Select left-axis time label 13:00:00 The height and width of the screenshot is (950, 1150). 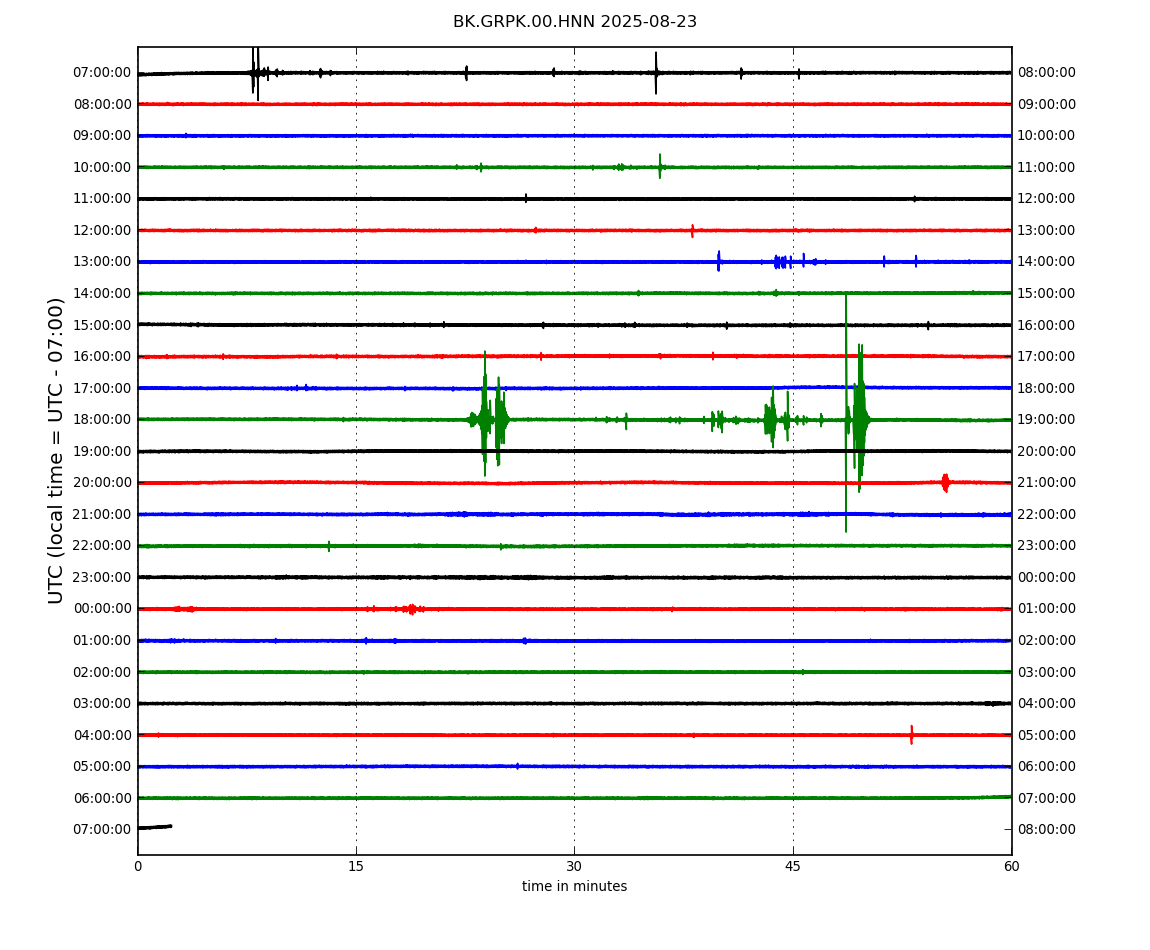point(103,262)
